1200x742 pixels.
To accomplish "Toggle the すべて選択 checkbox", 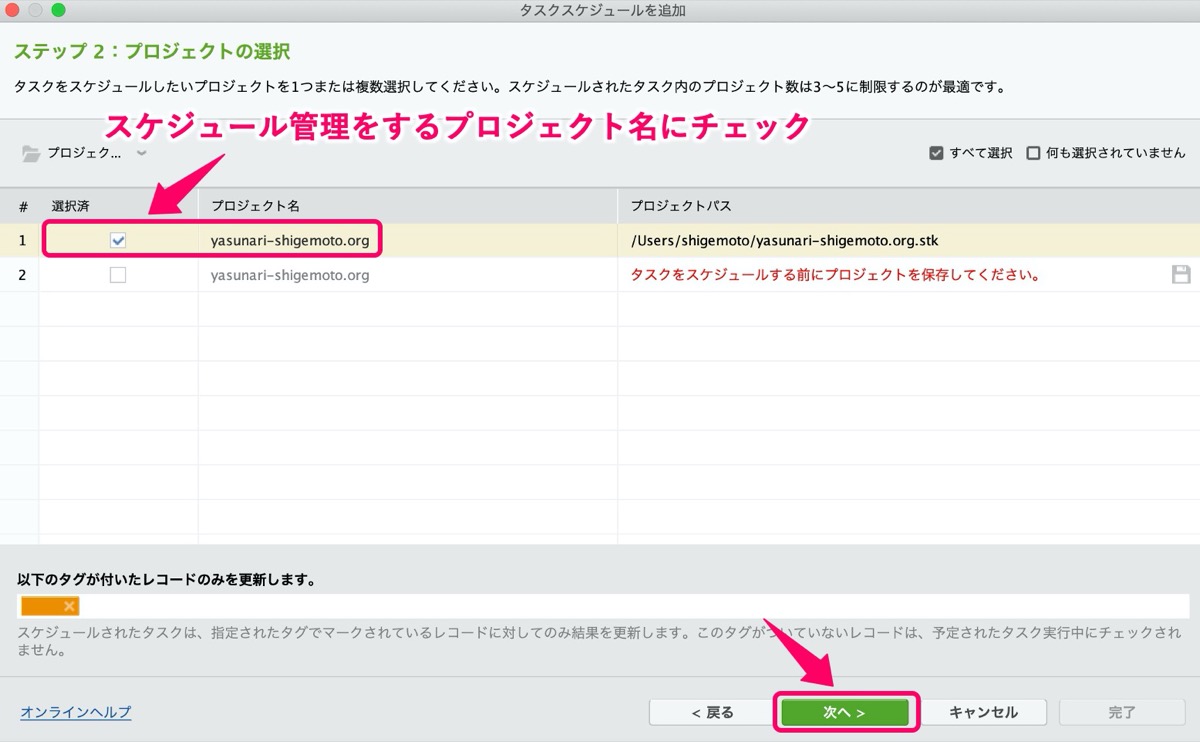I will coord(936,153).
